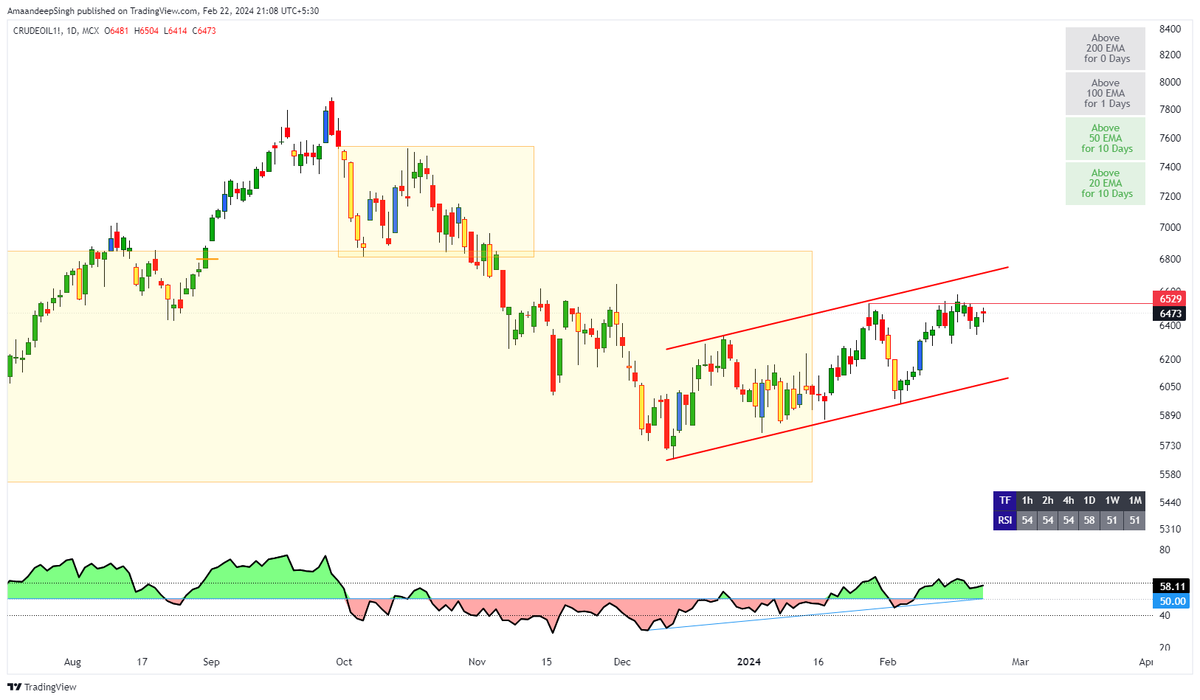Click the 6200 price axis label
Viewport: 1200px width, 700px height.
tap(1171, 359)
